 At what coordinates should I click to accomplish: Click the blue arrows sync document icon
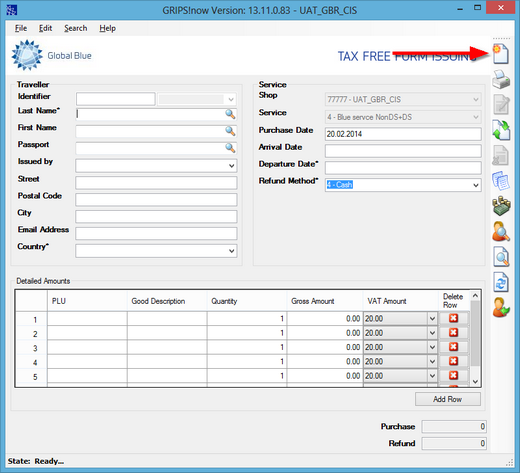pyautogui.click(x=501, y=282)
